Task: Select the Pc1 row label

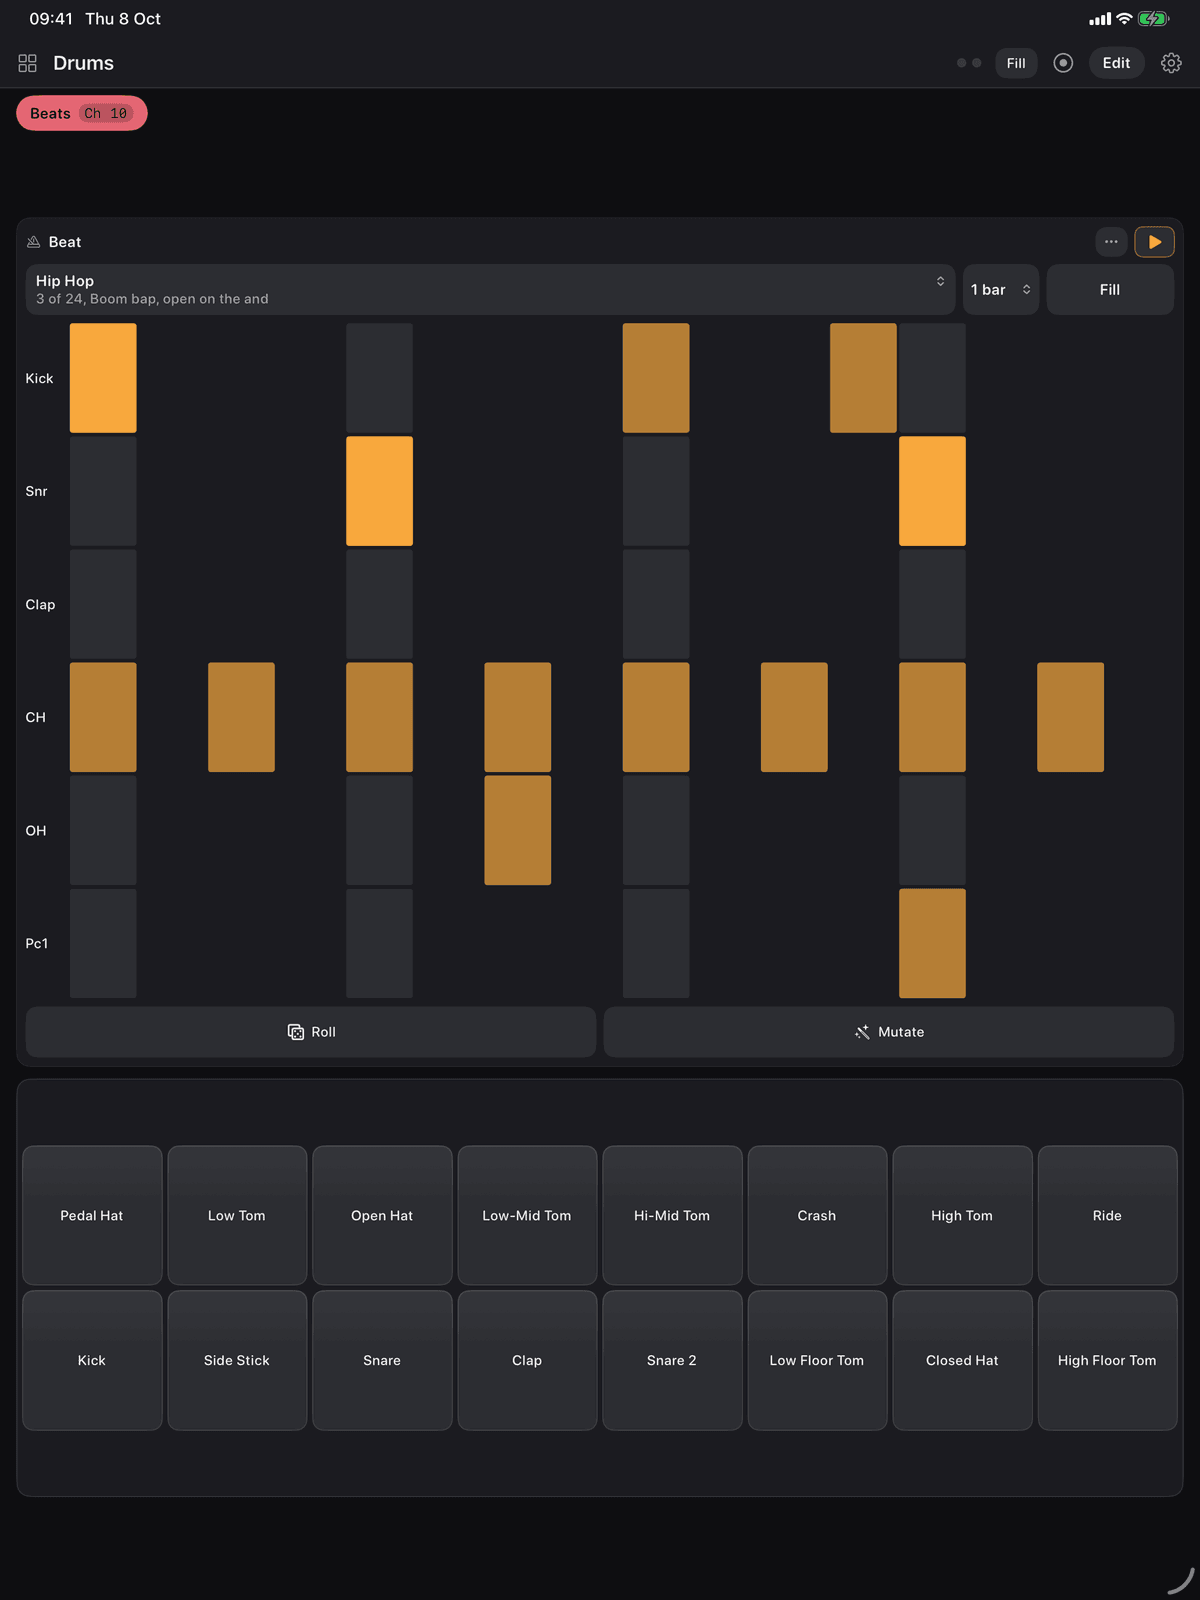Action: (36, 943)
